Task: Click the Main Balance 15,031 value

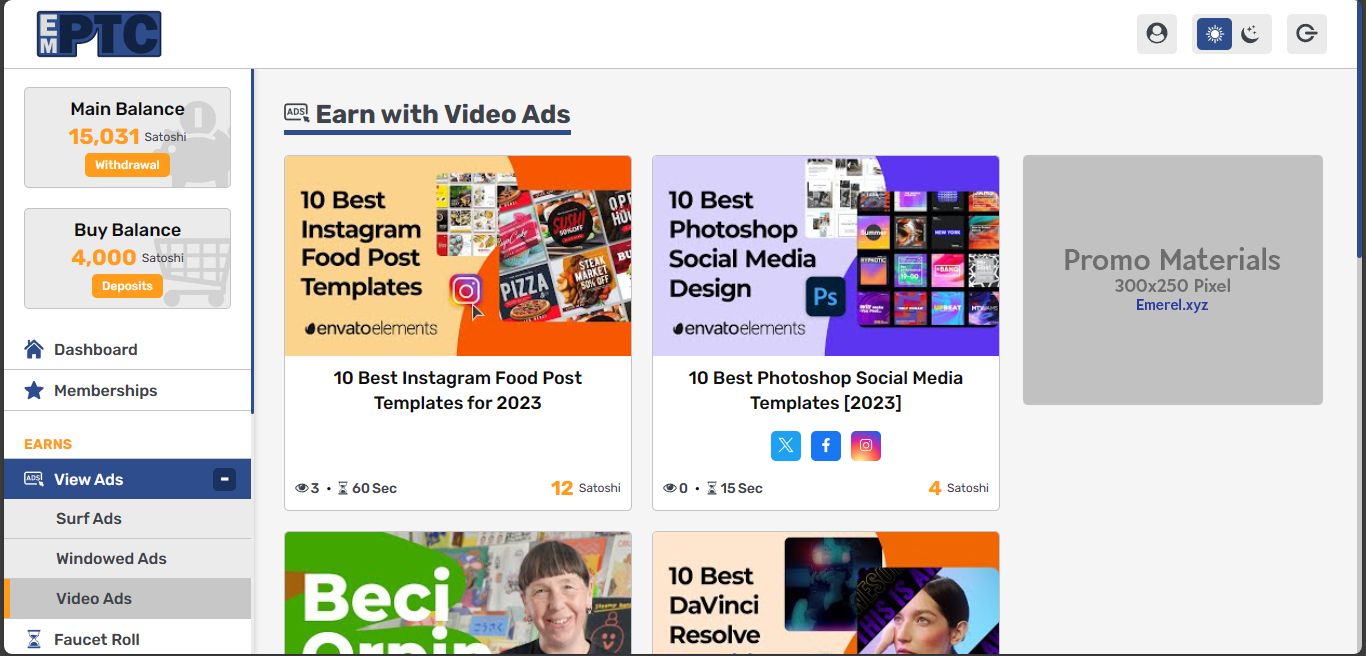Action: point(104,136)
